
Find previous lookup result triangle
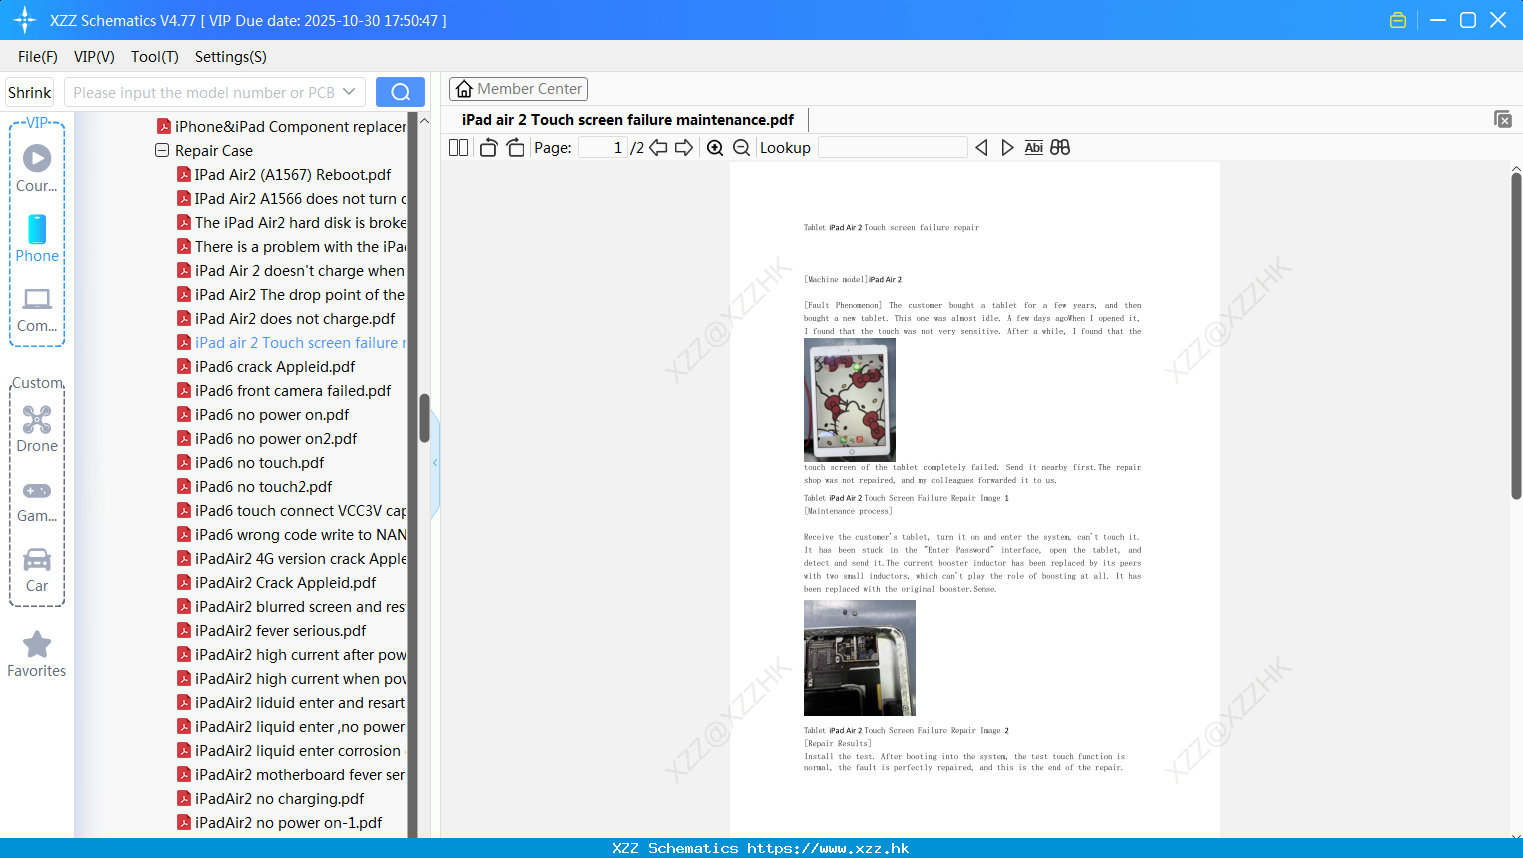pyautogui.click(x=981, y=148)
